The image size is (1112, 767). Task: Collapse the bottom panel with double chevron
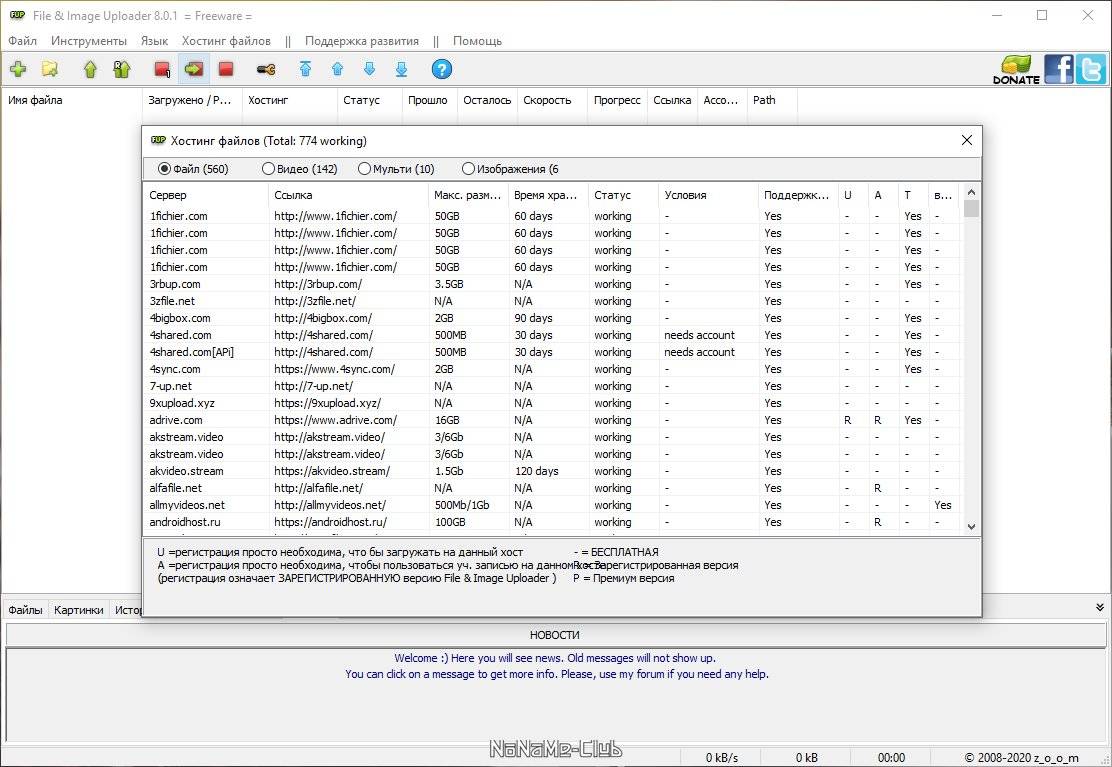tap(1099, 608)
